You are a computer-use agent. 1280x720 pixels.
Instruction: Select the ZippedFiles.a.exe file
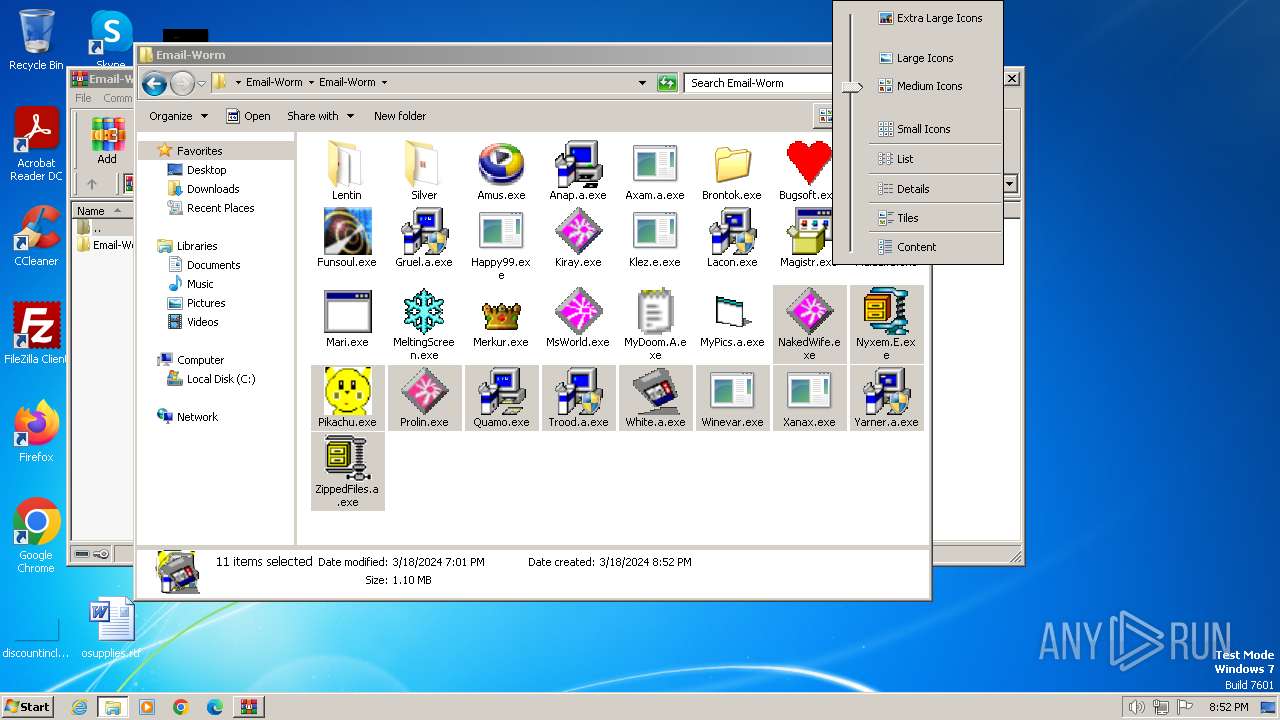point(347,471)
